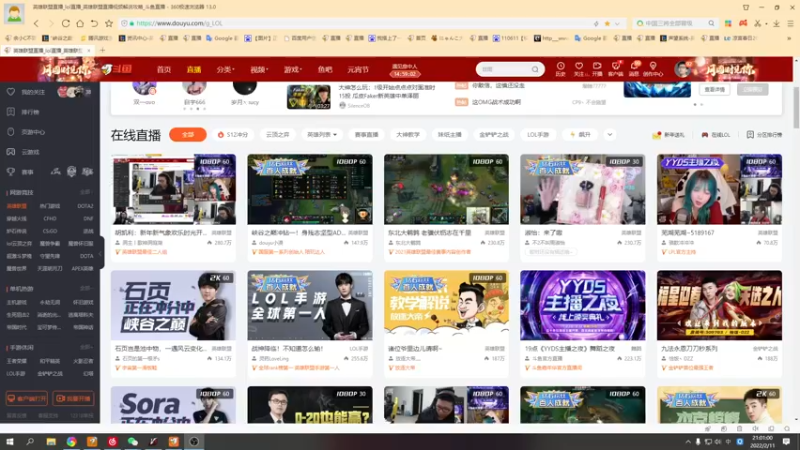Open LOL手游全球第一人 stream thumbnail
The image size is (800, 450).
[x=310, y=305]
